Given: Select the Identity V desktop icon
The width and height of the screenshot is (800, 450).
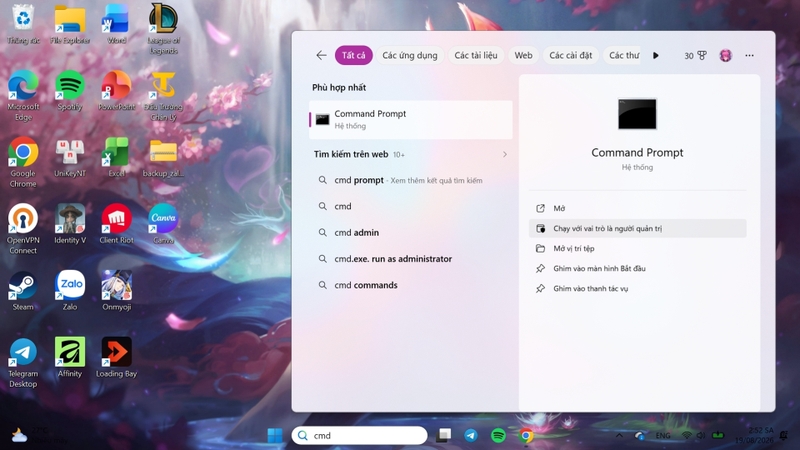Looking at the screenshot, I should pos(70,224).
